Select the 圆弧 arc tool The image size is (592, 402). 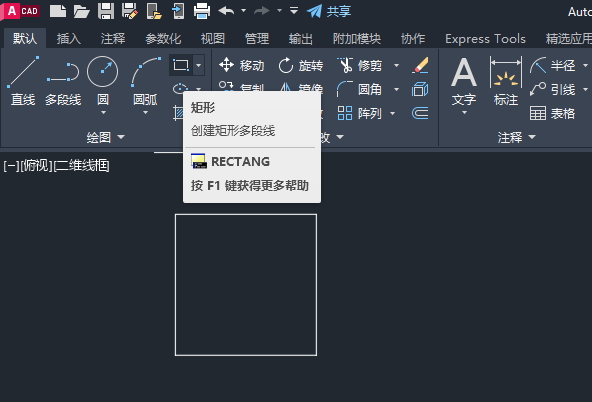click(146, 80)
